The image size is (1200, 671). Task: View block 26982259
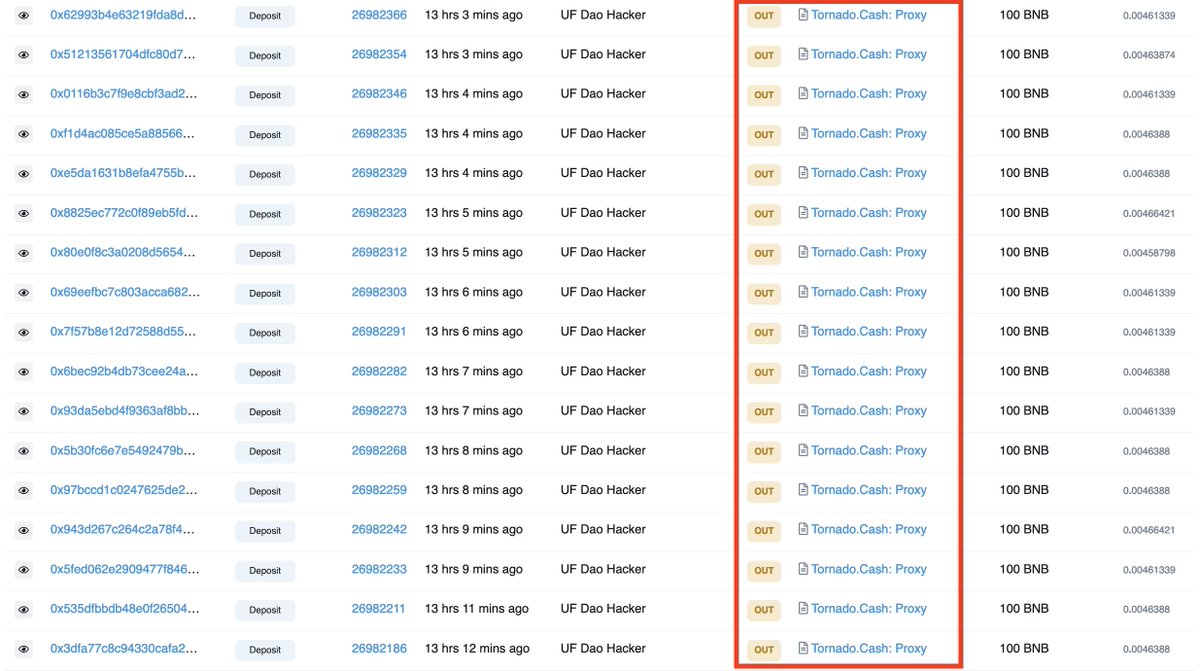[x=379, y=490]
